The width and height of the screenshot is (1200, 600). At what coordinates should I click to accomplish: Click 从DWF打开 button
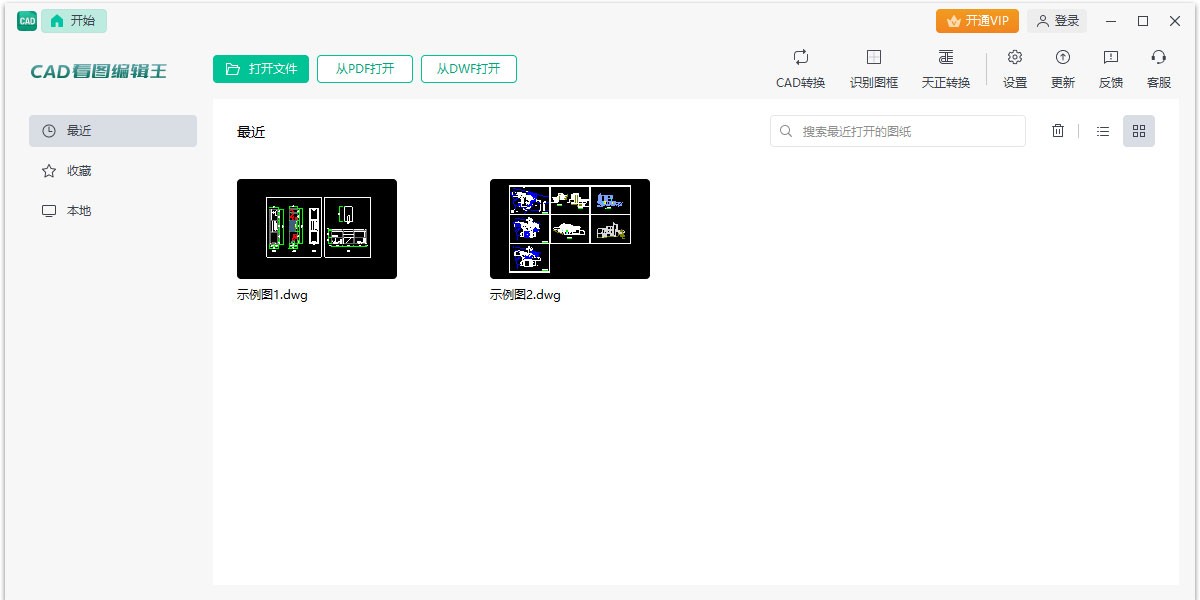(x=469, y=69)
